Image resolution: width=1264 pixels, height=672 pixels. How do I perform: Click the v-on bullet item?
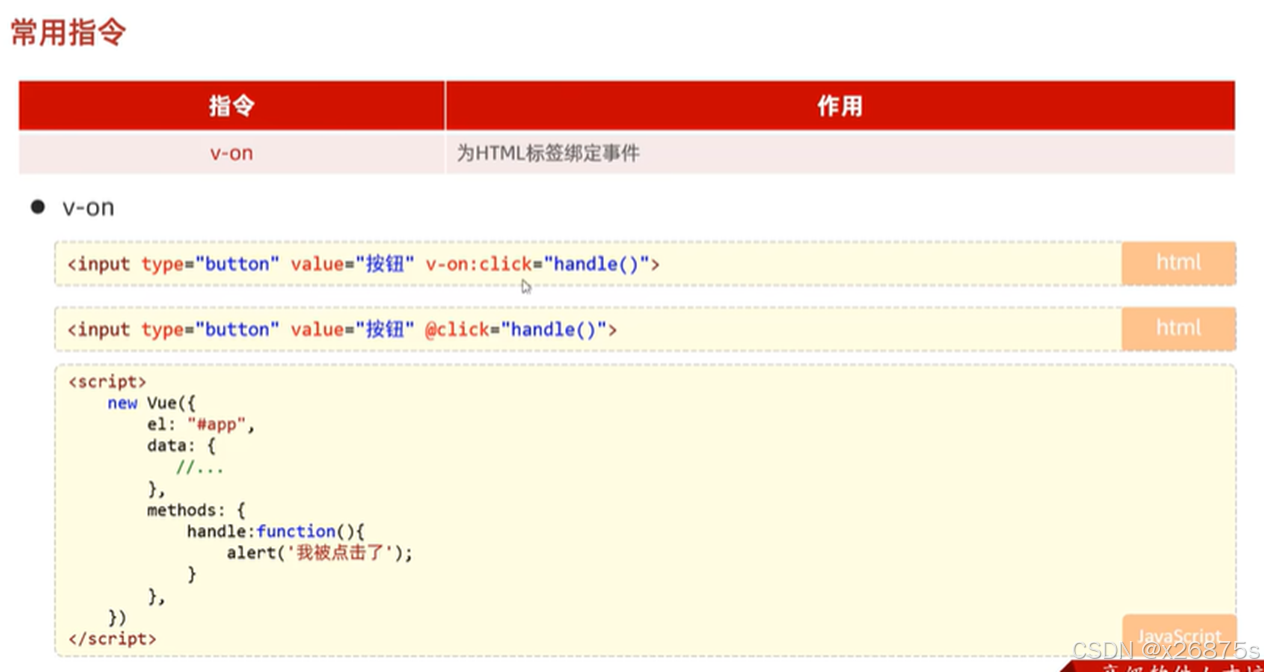(88, 208)
